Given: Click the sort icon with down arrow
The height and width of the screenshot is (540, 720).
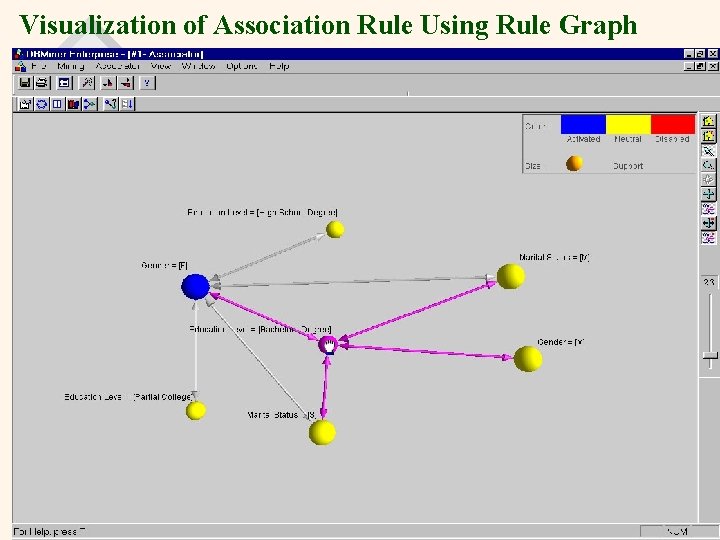Looking at the screenshot, I should tap(127, 104).
